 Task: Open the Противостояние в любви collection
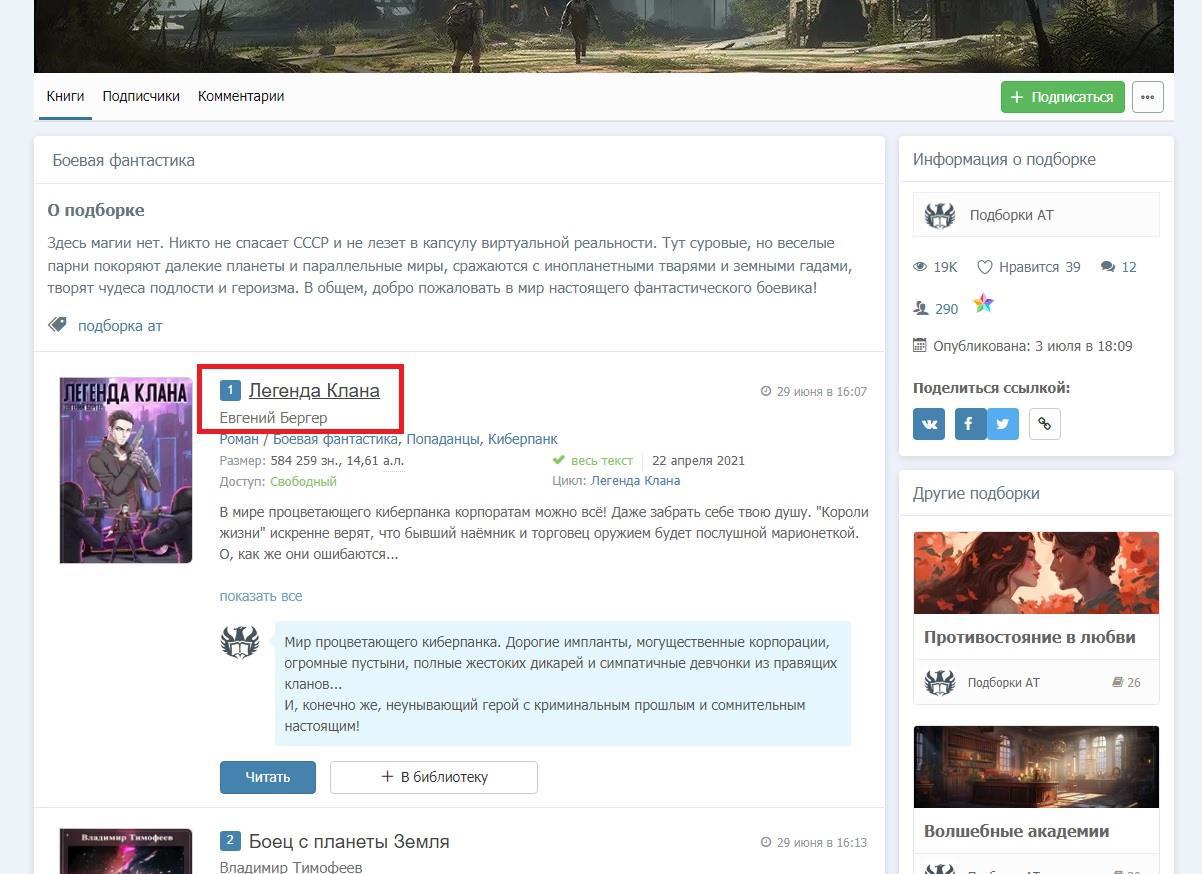[1029, 637]
